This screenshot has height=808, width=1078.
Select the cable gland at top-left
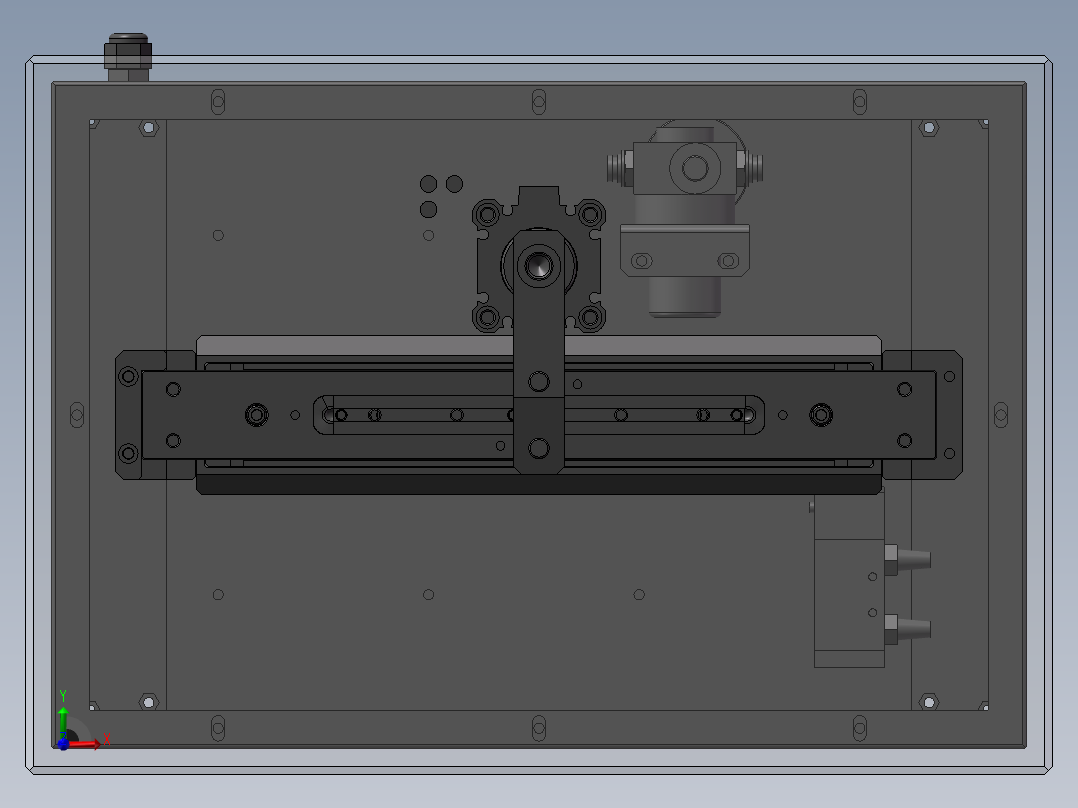tap(126, 48)
